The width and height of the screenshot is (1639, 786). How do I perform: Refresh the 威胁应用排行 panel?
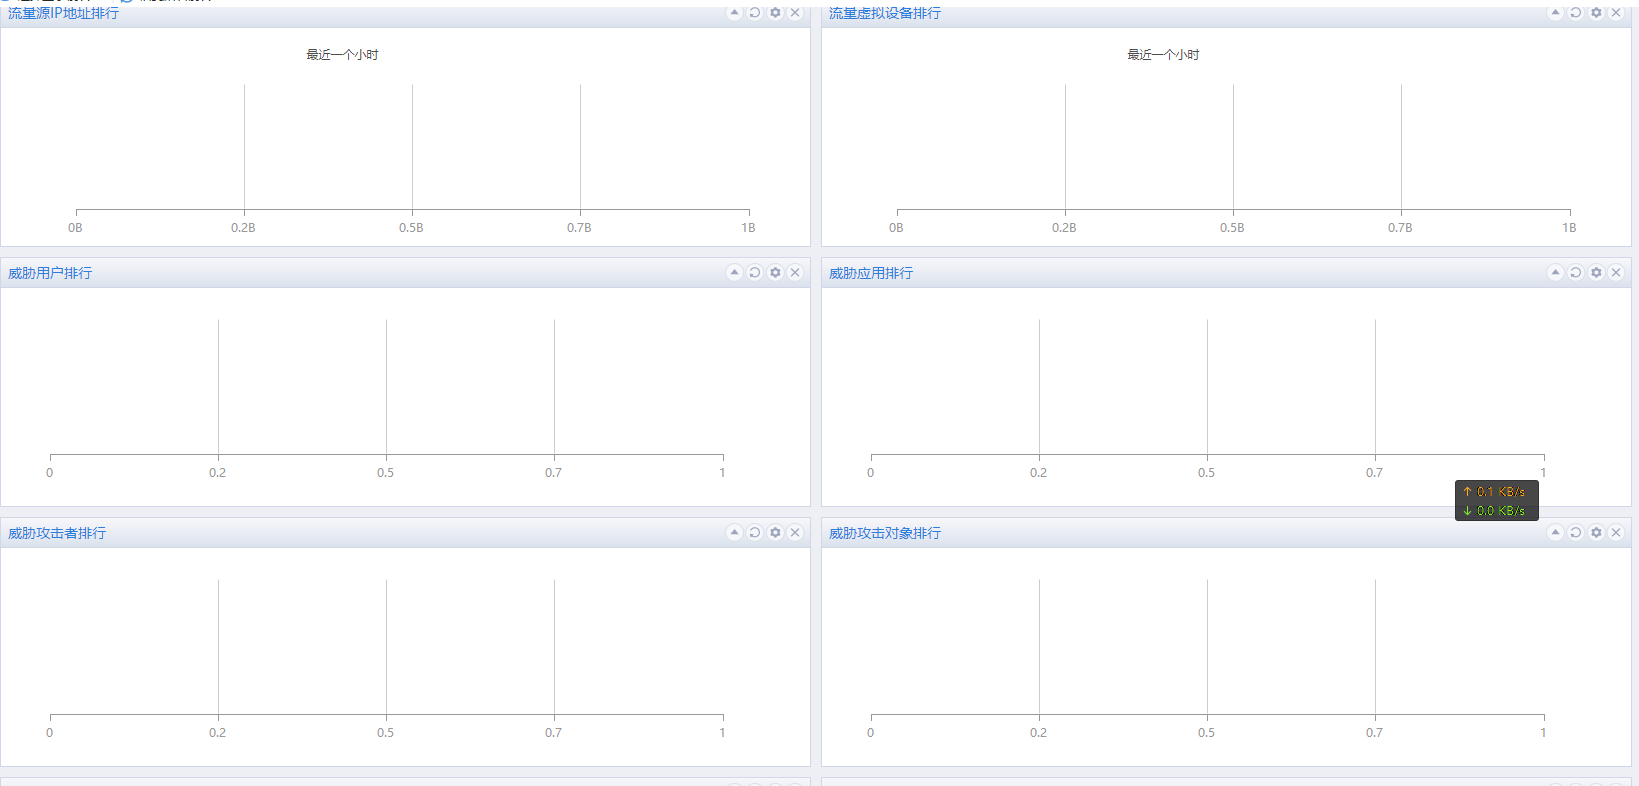[x=1576, y=272]
